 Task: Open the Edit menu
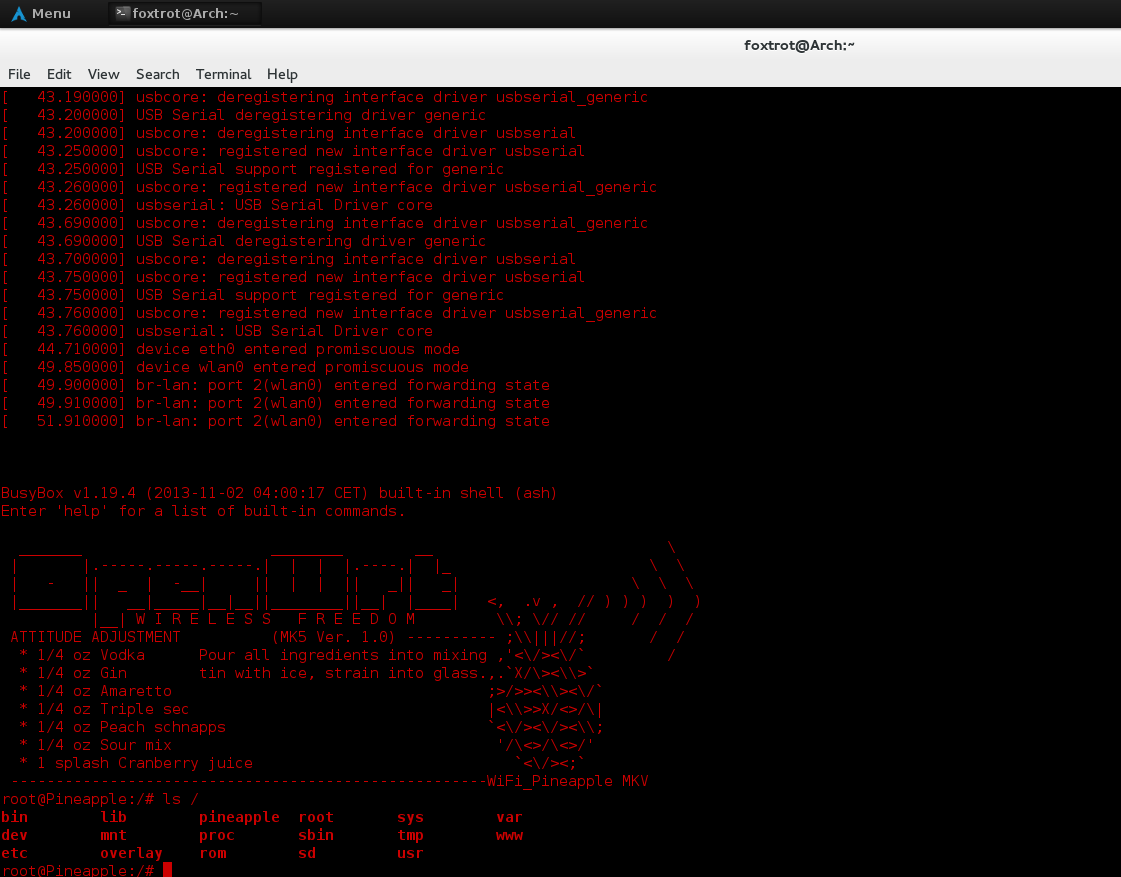tap(59, 74)
